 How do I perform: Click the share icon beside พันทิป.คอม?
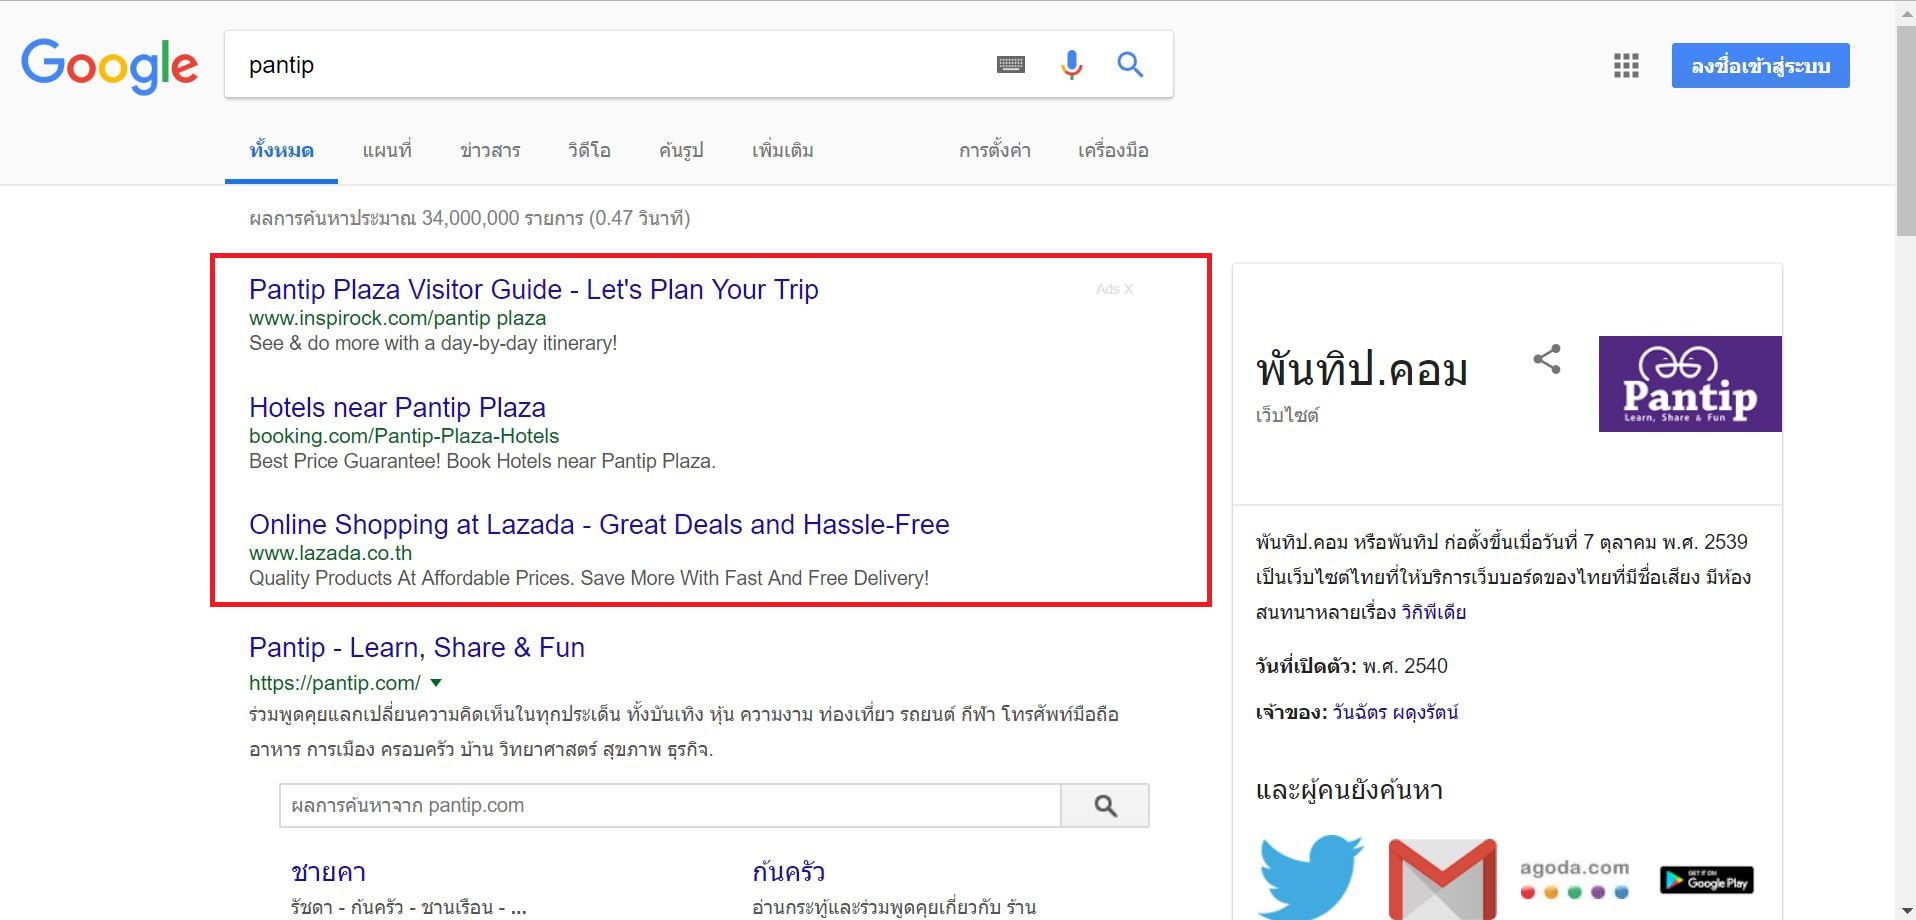coord(1547,359)
